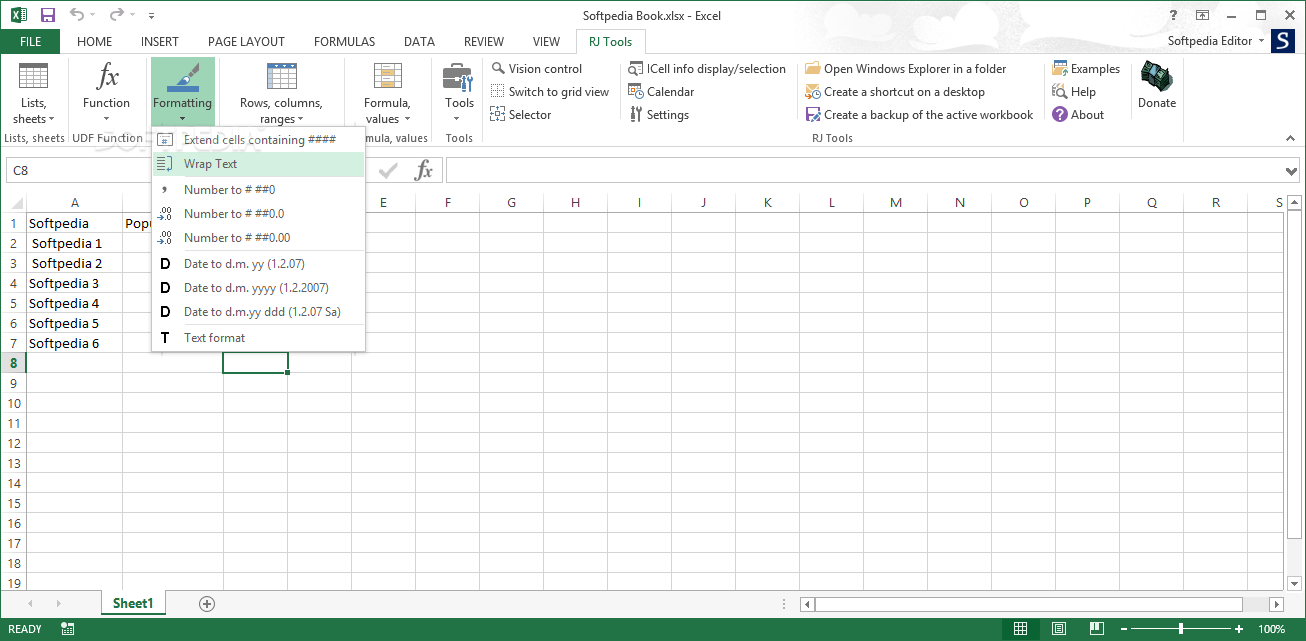Choose Extend cells containing ####

258,140
